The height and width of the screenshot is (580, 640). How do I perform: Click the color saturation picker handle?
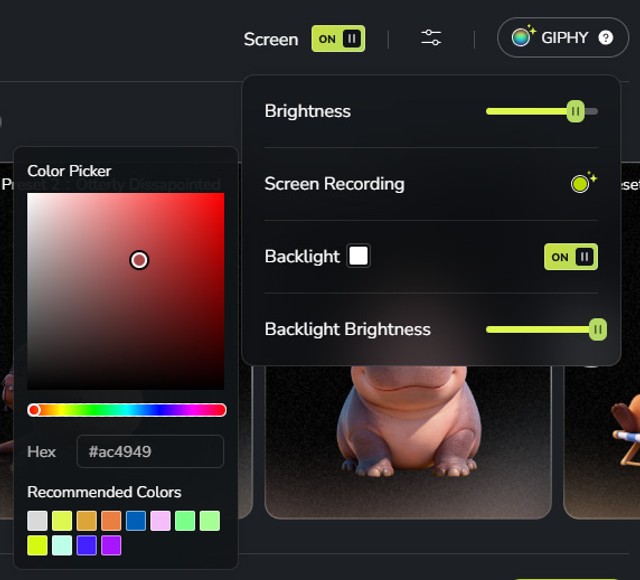tap(139, 260)
